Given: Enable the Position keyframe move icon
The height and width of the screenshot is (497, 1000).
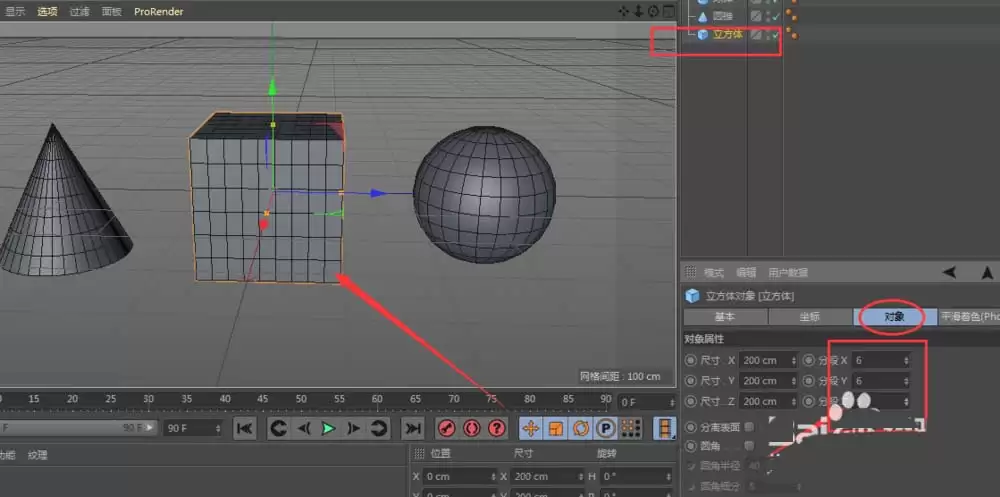Looking at the screenshot, I should coord(529,428).
